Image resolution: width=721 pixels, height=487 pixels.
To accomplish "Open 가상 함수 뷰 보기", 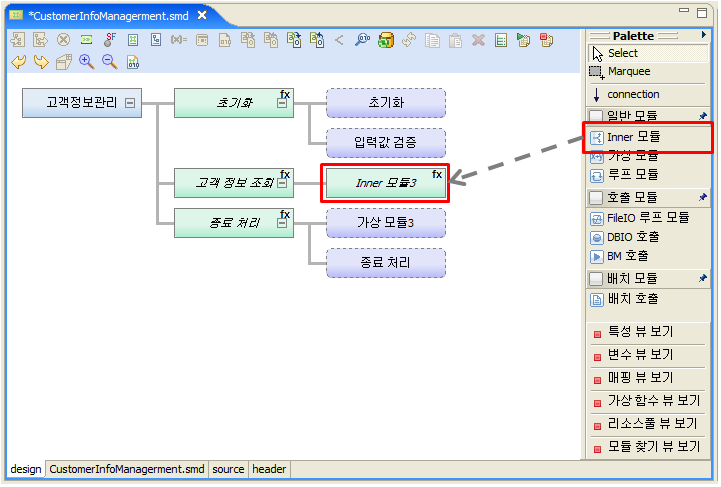I will [648, 401].
